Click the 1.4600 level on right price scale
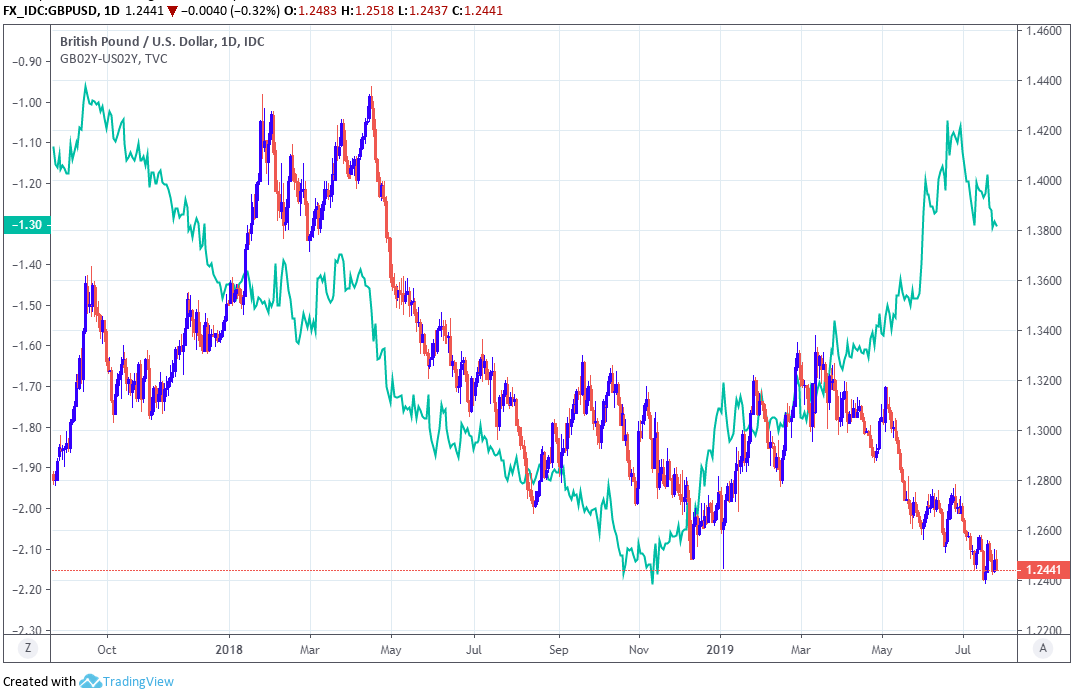Image resolution: width=1073 pixels, height=695 pixels. coord(1041,31)
